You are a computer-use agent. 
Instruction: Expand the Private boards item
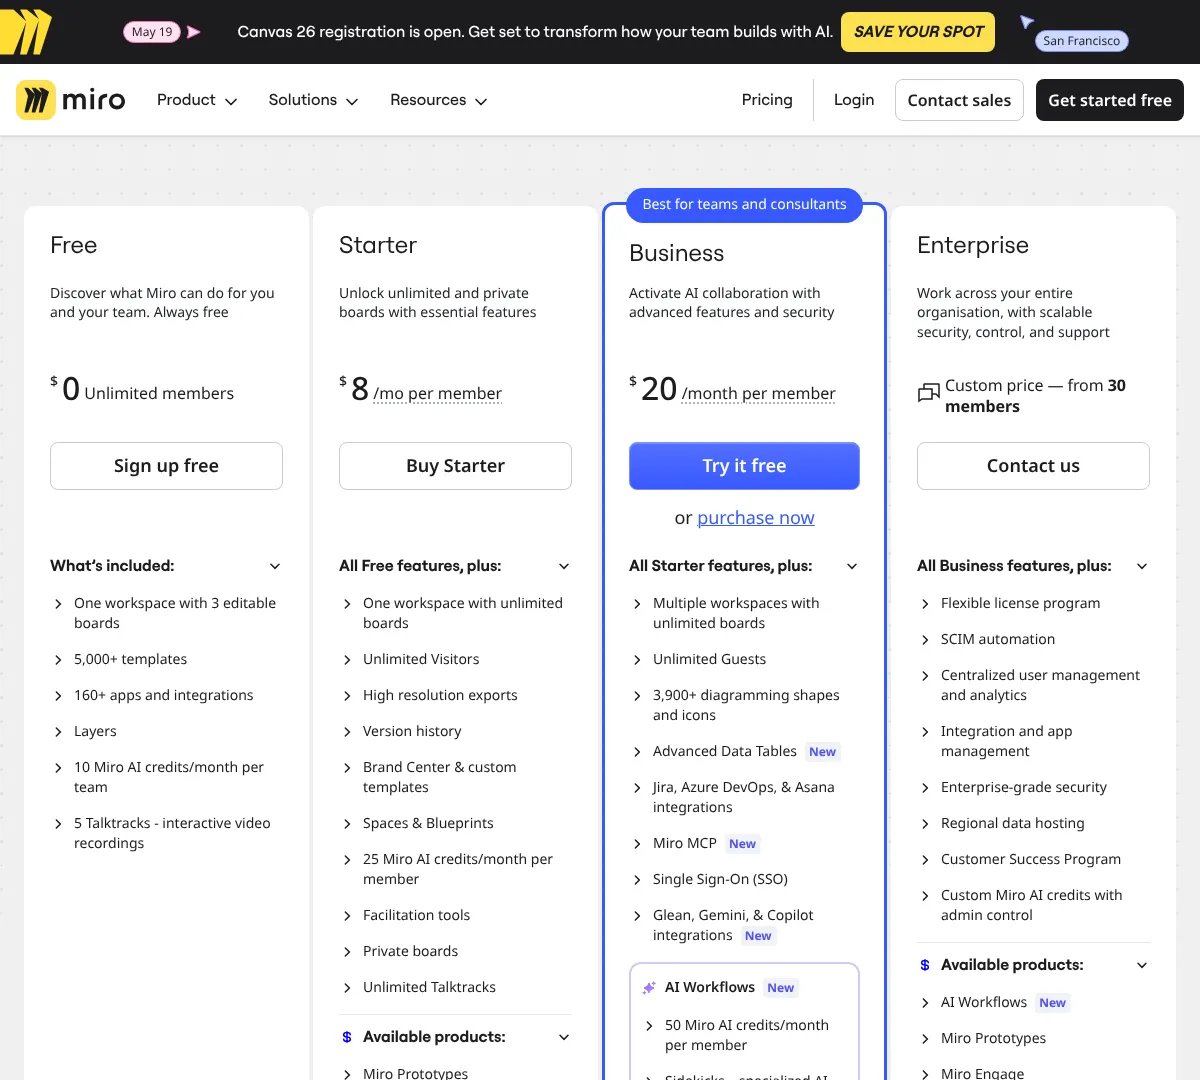[x=455, y=951]
